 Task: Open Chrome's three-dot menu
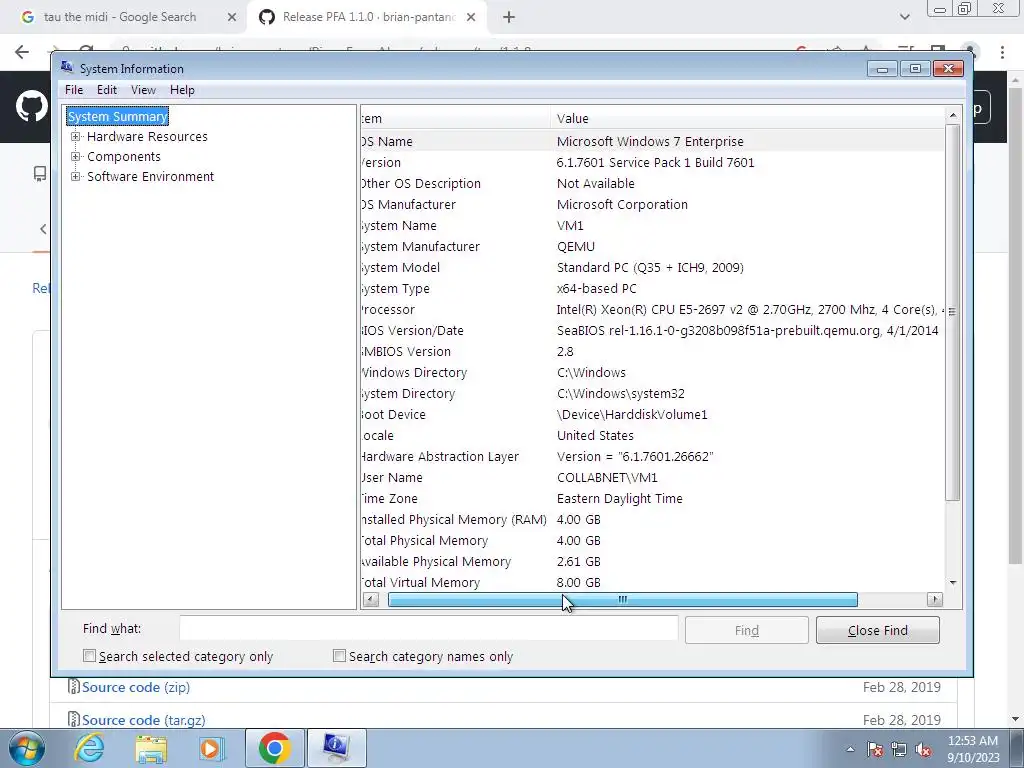click(x=1002, y=52)
